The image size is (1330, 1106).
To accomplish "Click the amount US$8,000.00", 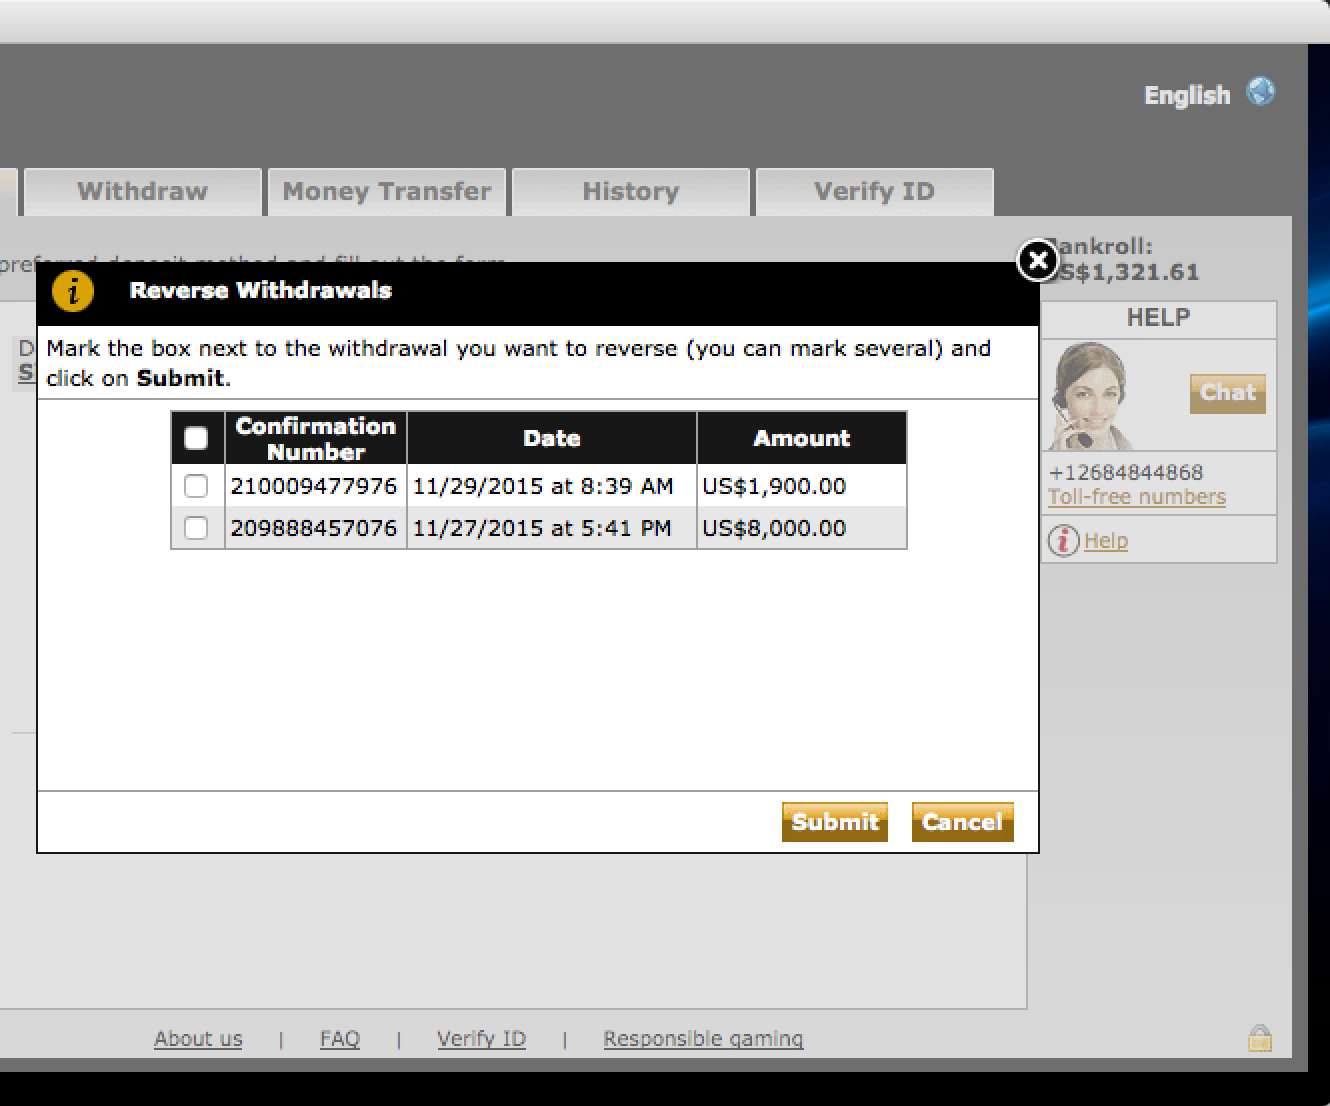I will 774,528.
